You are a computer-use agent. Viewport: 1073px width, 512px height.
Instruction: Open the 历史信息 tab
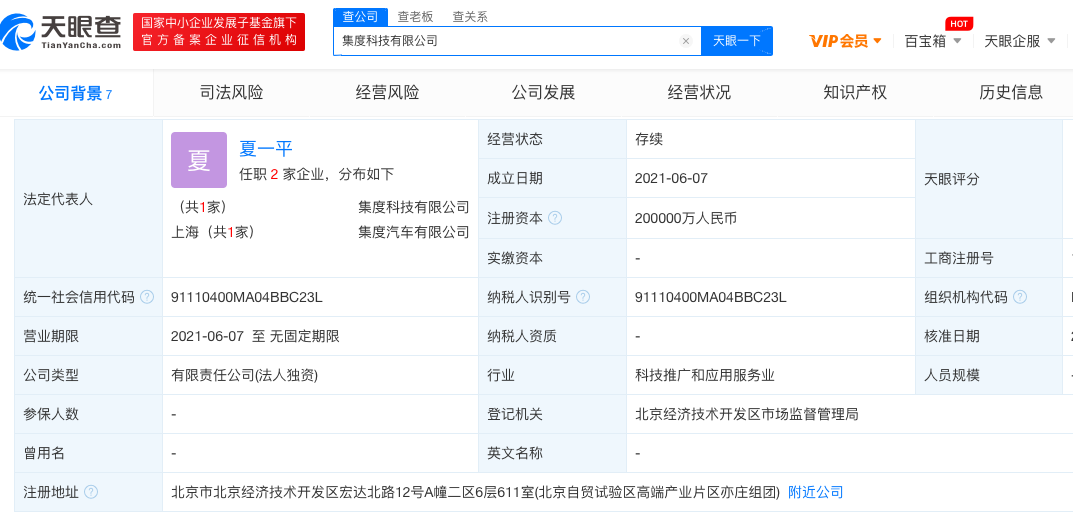(x=1011, y=92)
